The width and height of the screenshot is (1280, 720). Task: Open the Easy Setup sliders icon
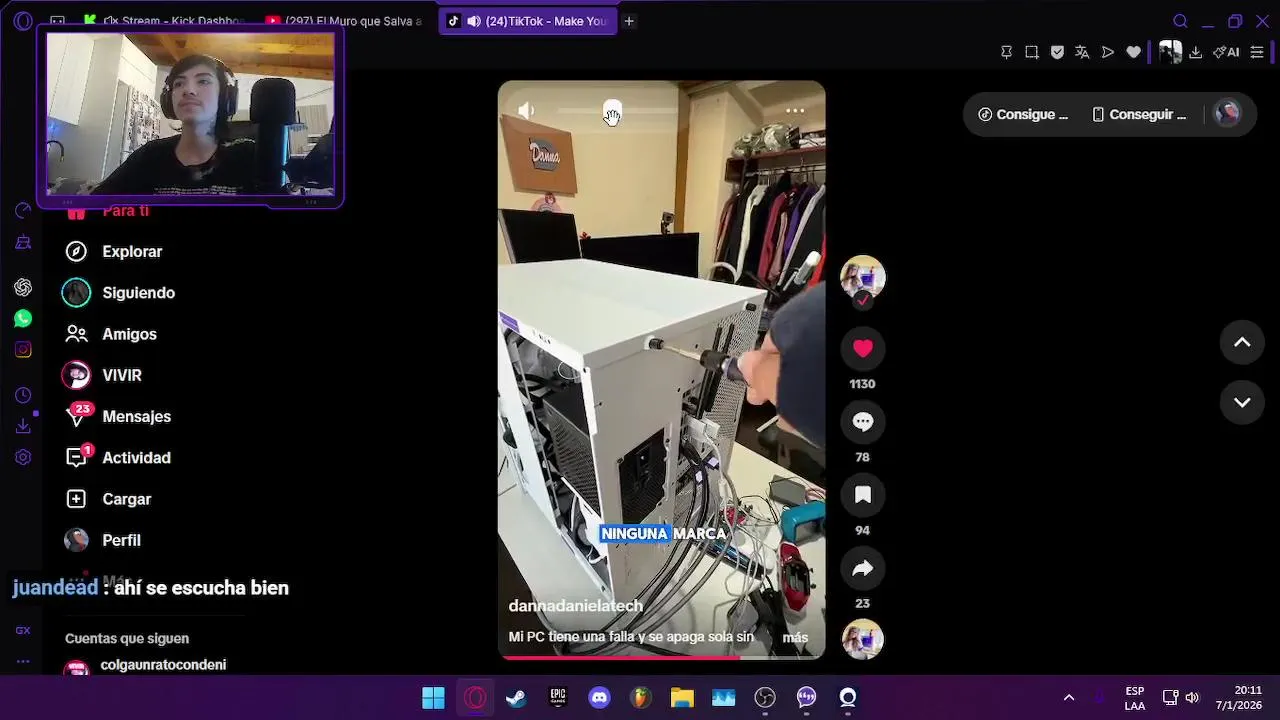point(1257,52)
